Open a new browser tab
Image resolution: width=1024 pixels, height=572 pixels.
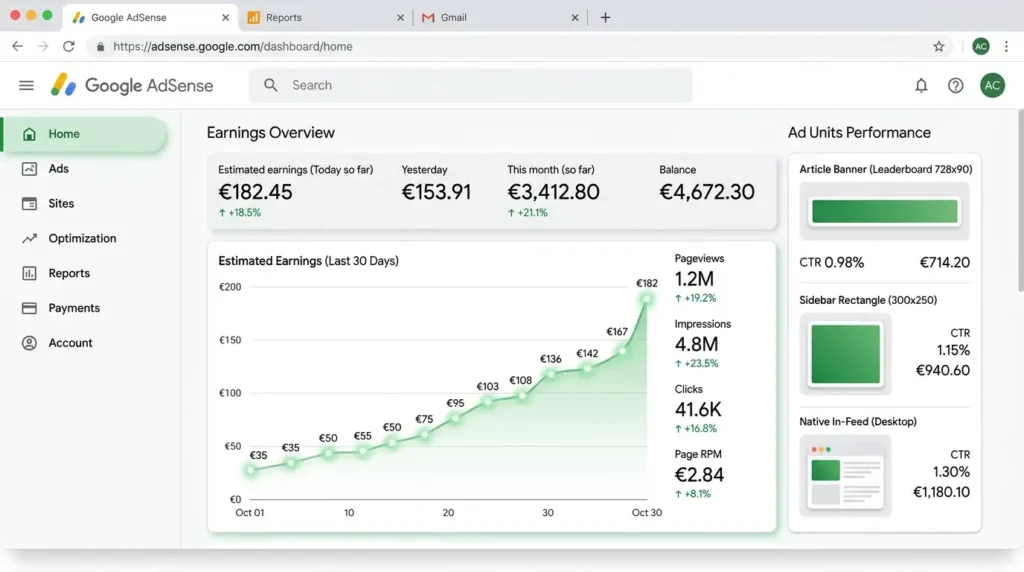[605, 18]
